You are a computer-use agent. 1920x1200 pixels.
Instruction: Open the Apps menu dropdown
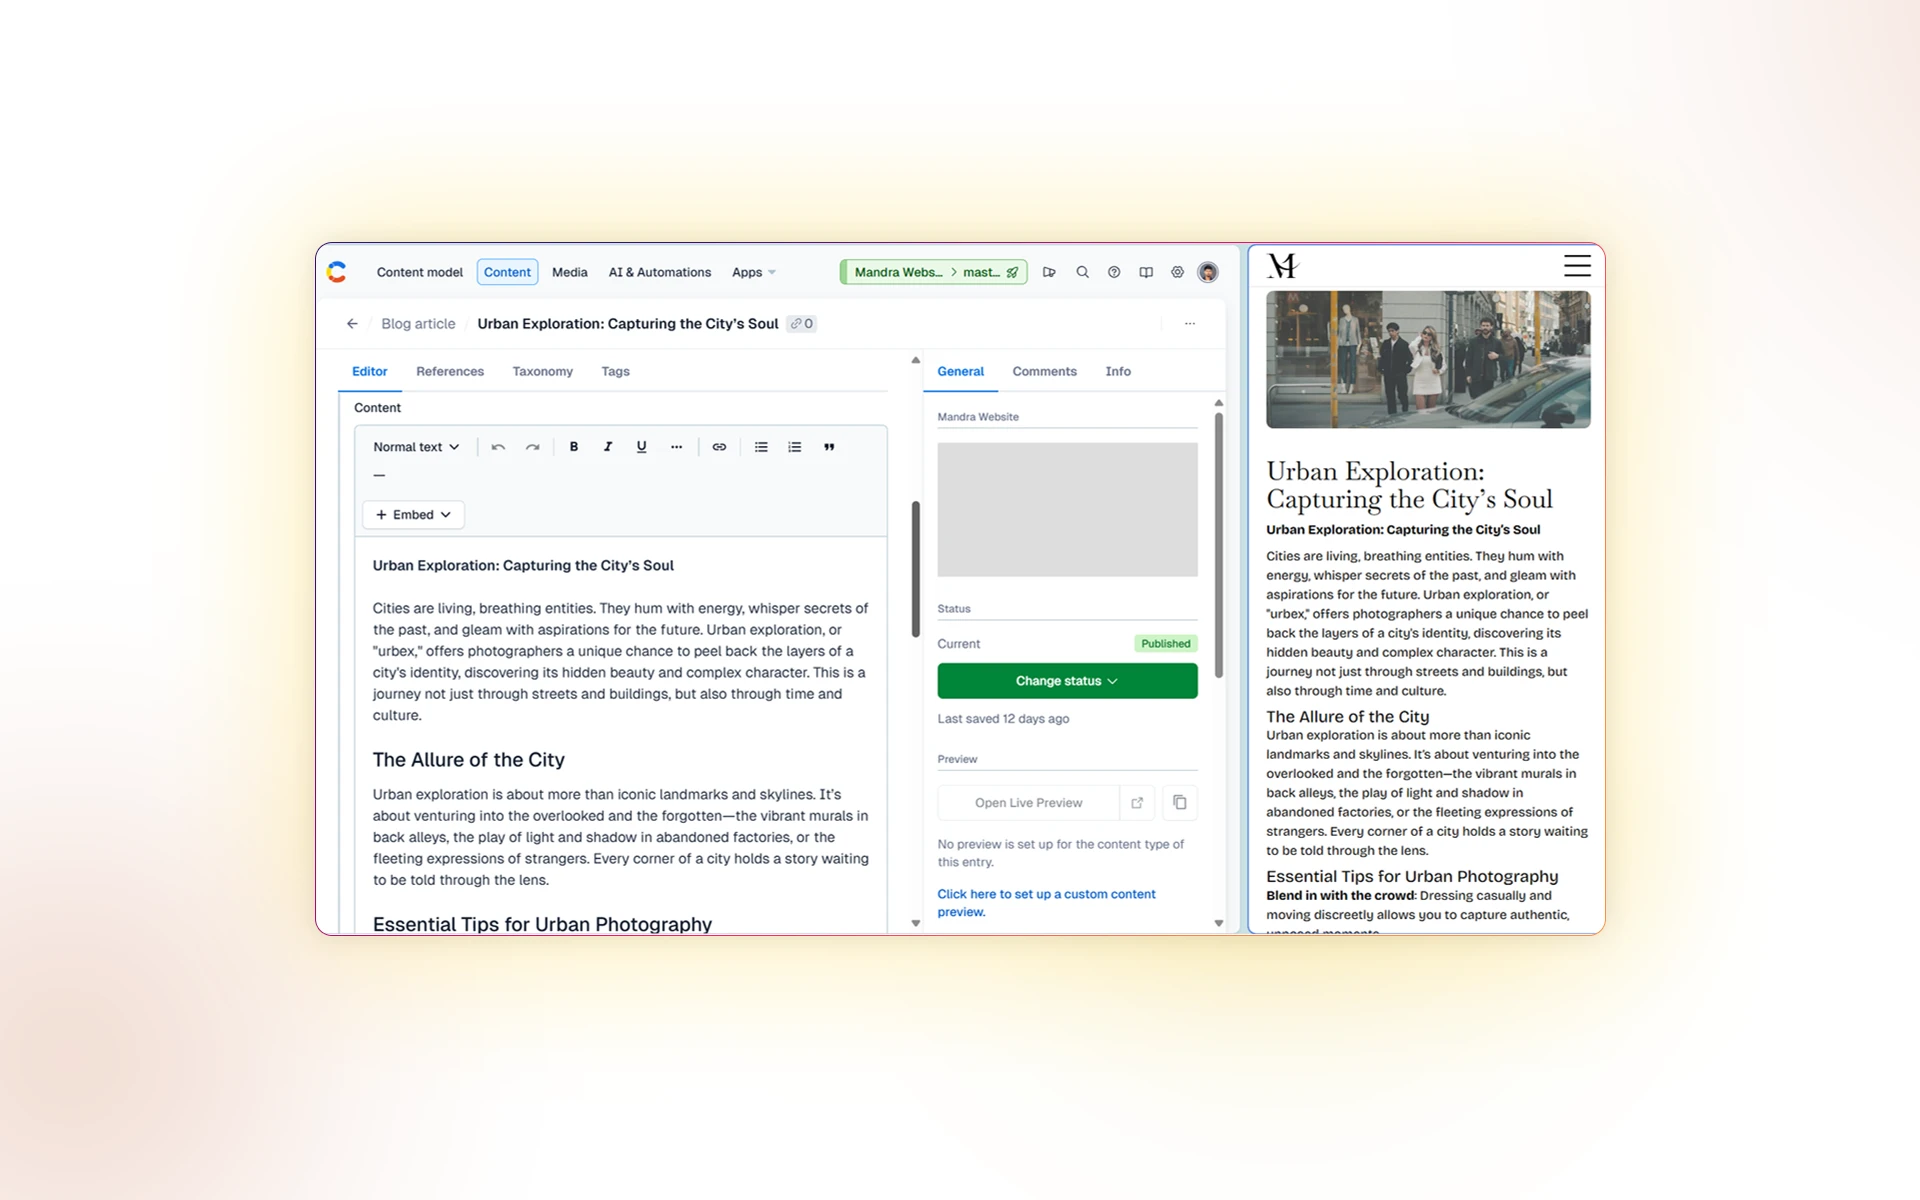753,272
